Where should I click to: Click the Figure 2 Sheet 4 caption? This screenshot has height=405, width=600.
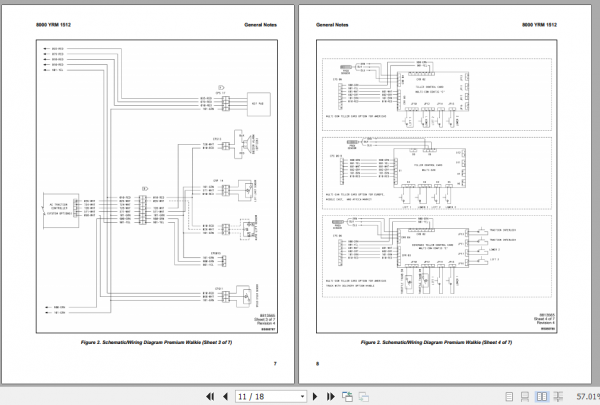[x=436, y=342]
